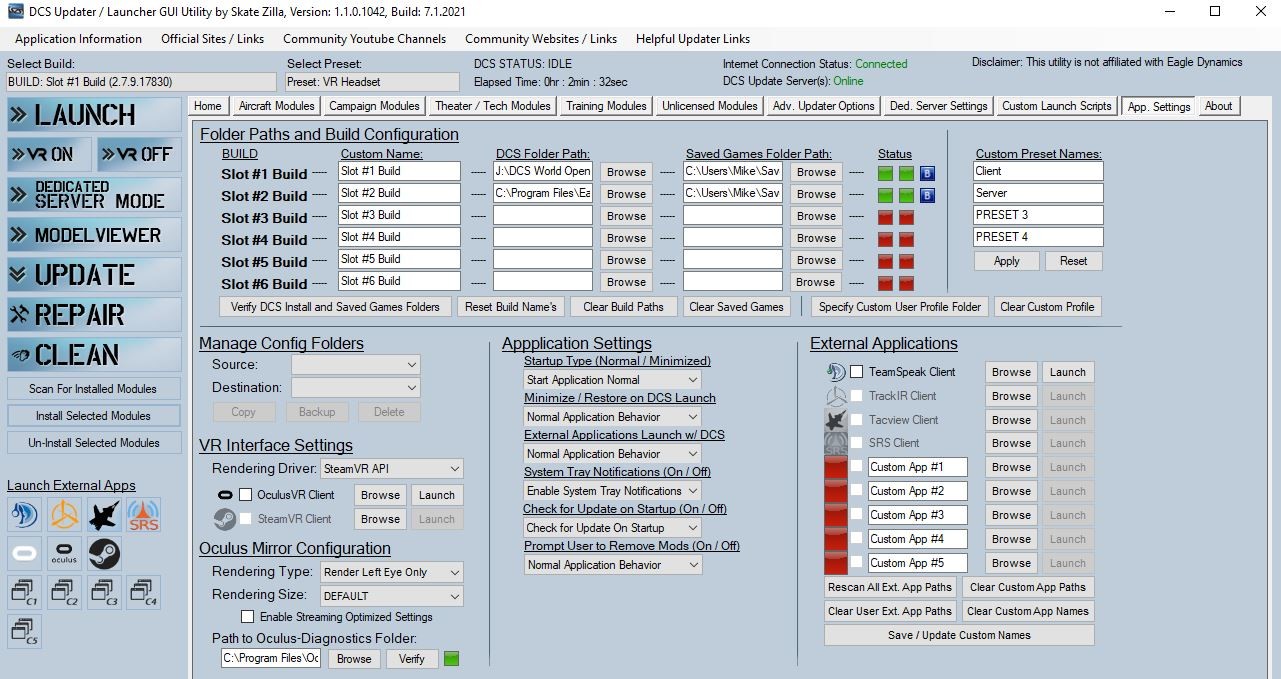The height and width of the screenshot is (679, 1281).
Task: Enable the OculusVR Client checkbox
Action: coord(245,495)
